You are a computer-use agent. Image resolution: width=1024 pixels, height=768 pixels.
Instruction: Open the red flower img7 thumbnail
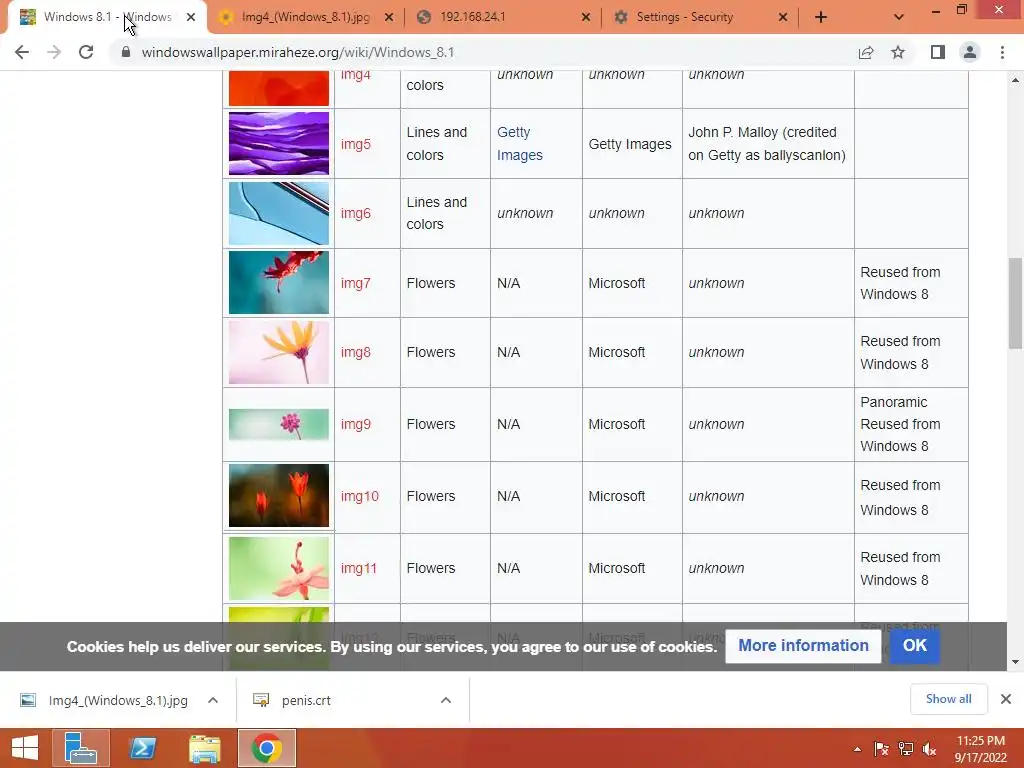[279, 282]
